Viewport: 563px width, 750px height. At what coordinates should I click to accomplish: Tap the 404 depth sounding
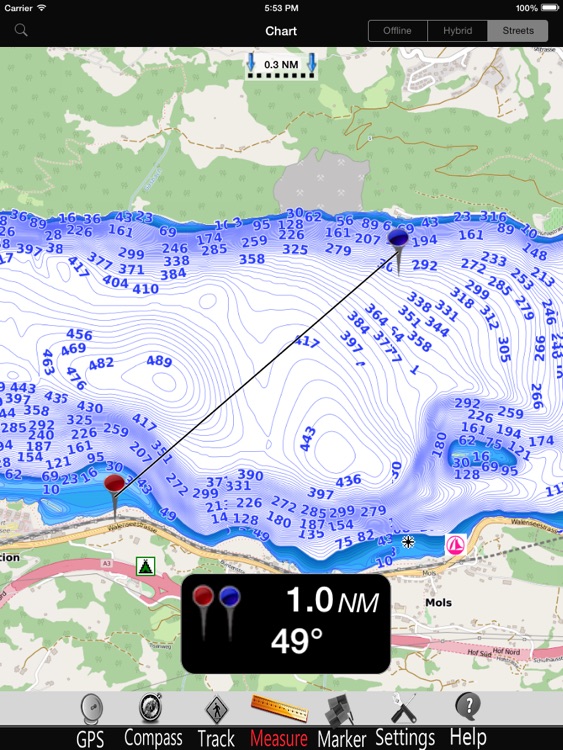(x=115, y=282)
